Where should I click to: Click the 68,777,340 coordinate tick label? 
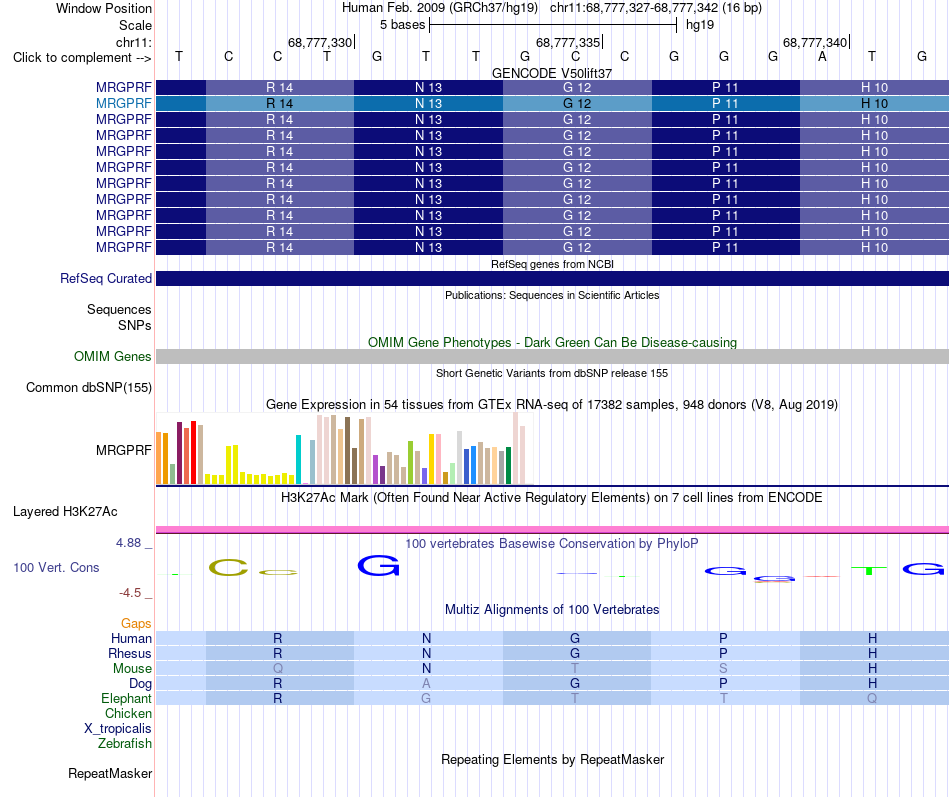[815, 42]
